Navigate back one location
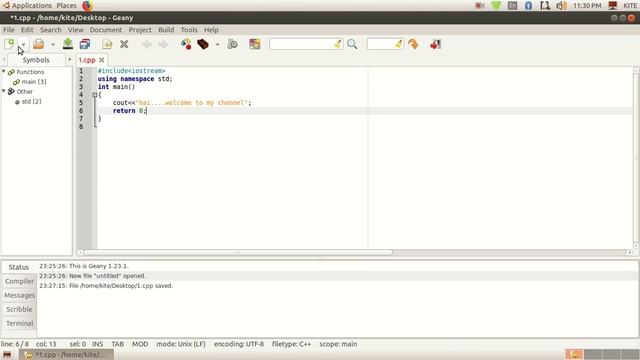The height and width of the screenshot is (360, 640). [147, 44]
